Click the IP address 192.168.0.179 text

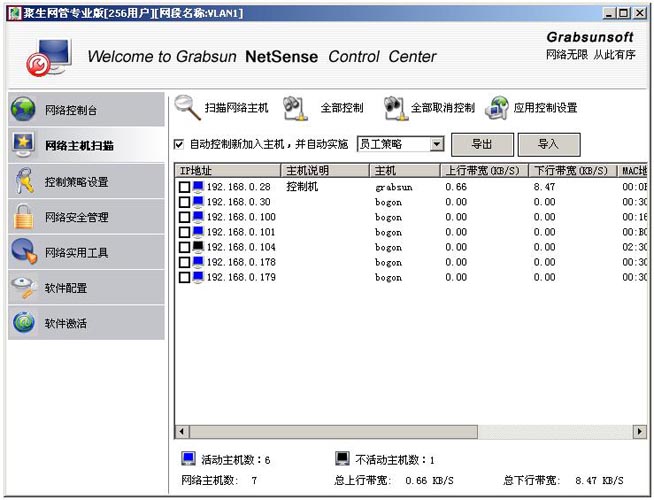[x=241, y=277]
